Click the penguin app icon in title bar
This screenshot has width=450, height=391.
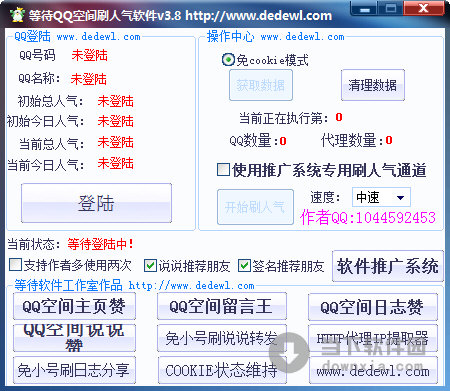click(x=17, y=15)
